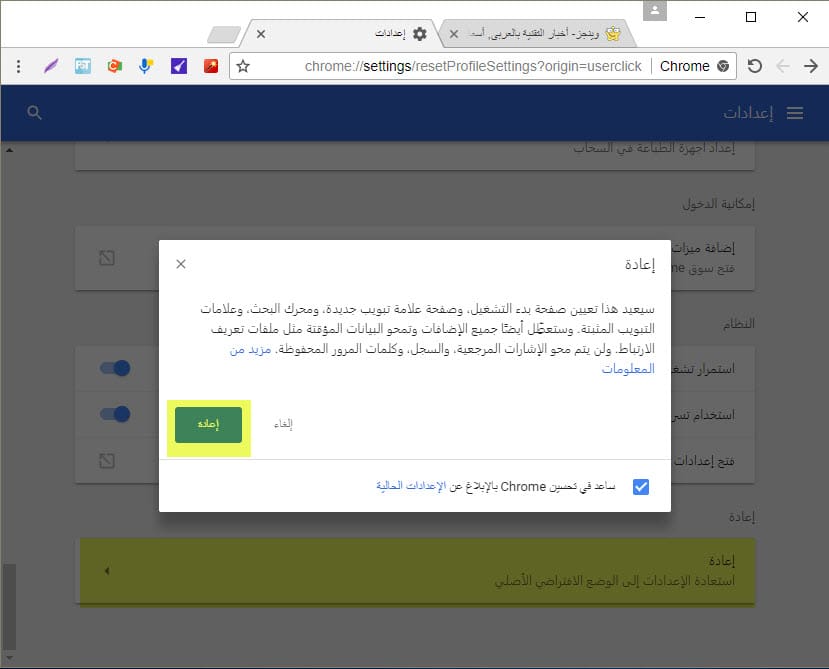The width and height of the screenshot is (829, 669).
Task: Toggle the first system switch off
Action: (x=116, y=368)
